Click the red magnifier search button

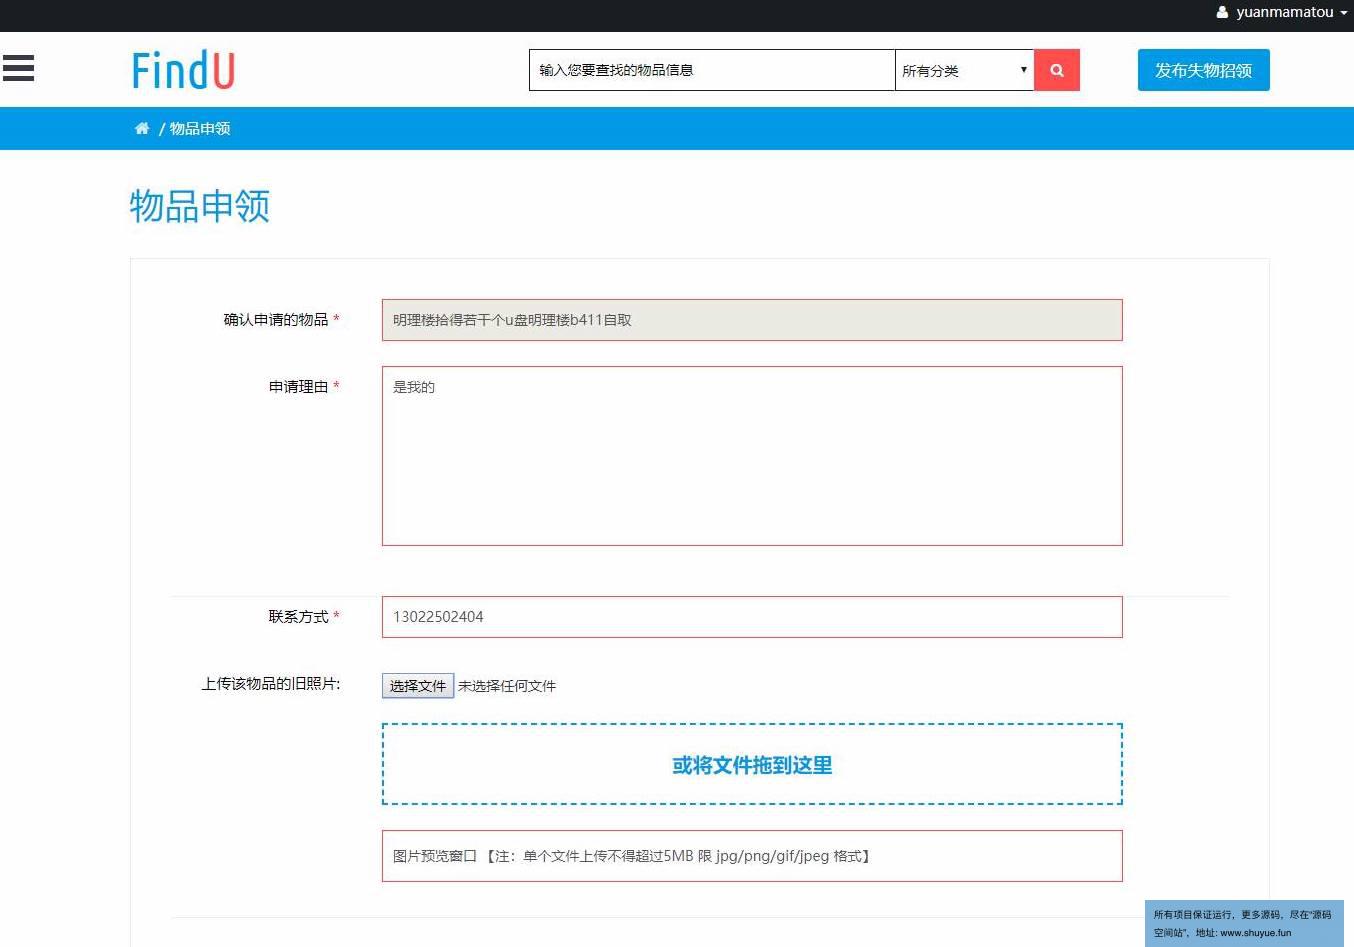pos(1056,70)
